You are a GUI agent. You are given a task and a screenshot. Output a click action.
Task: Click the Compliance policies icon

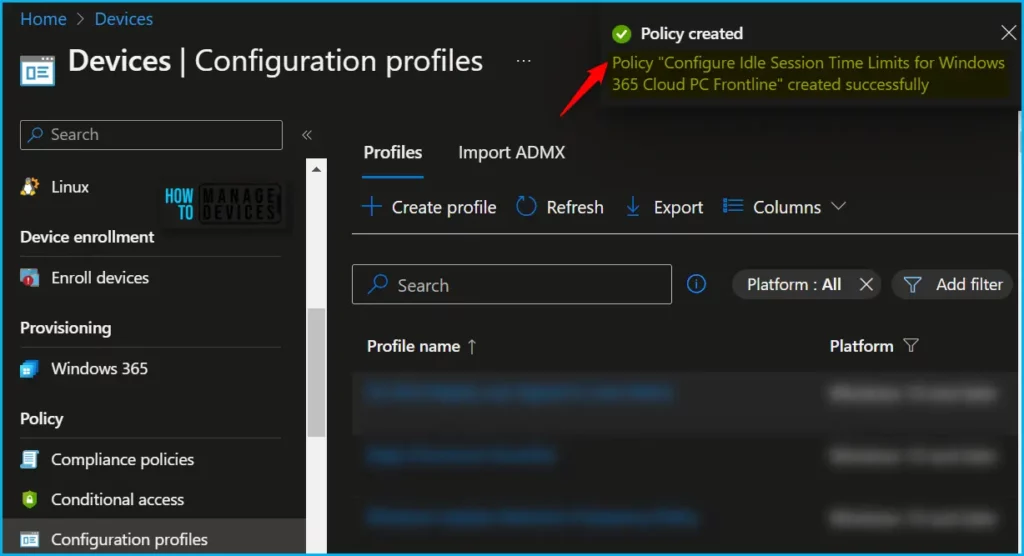pyautogui.click(x=29, y=459)
